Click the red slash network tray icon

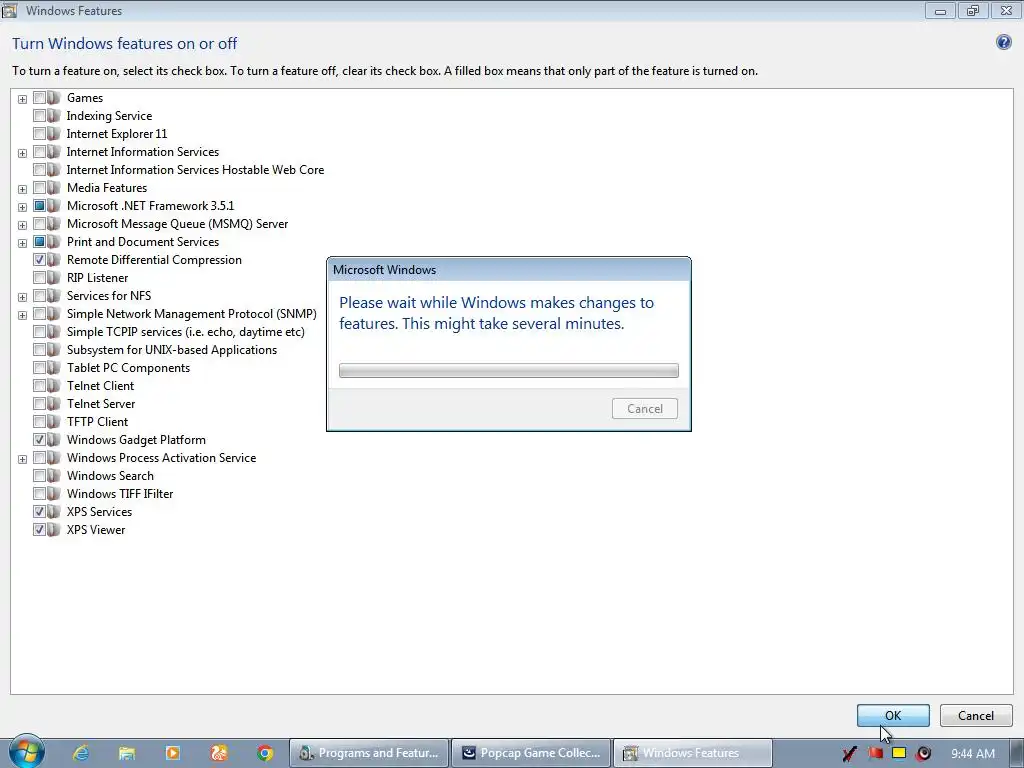pyautogui.click(x=850, y=754)
